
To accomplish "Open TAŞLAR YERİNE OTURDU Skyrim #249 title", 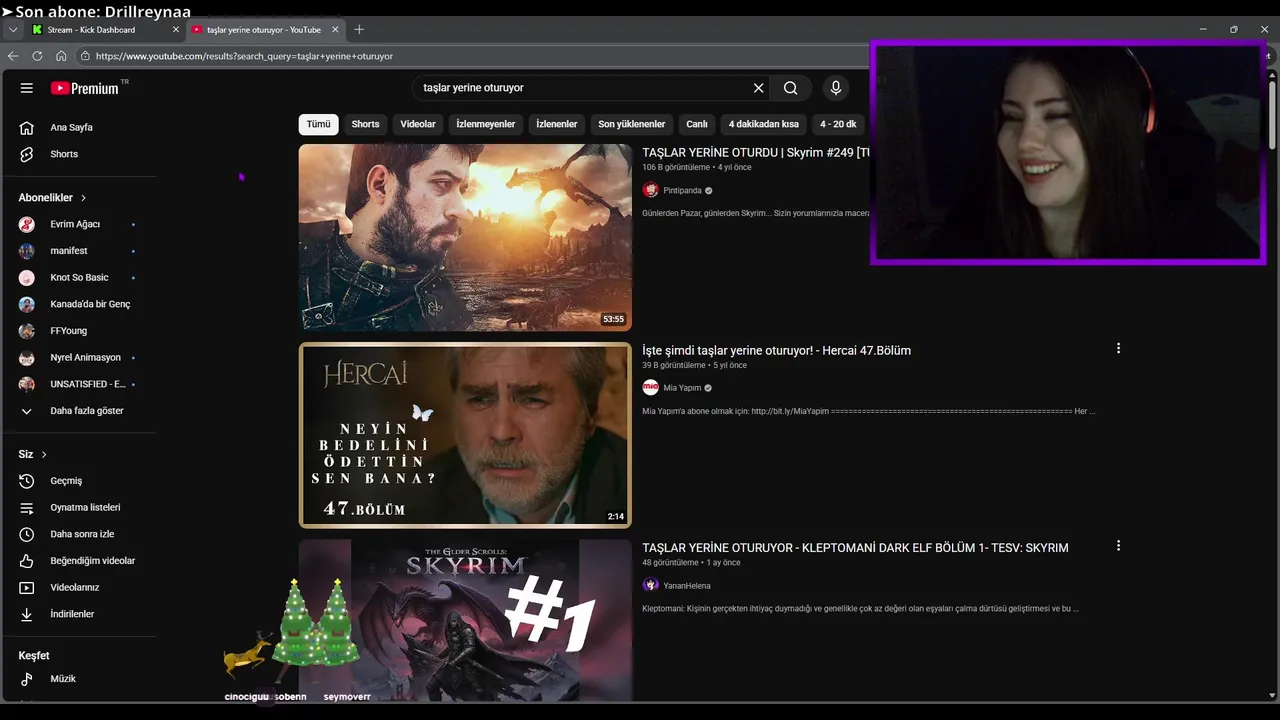I will click(x=756, y=153).
